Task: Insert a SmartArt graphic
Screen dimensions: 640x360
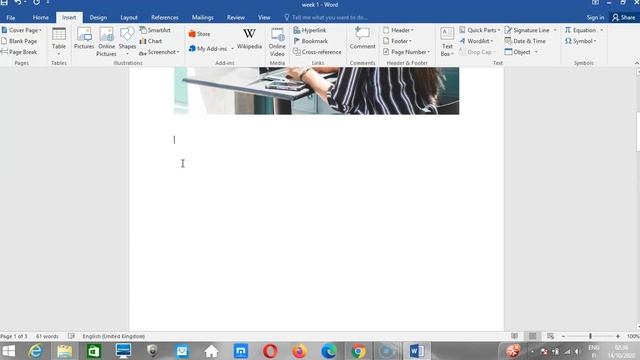Action: (155, 30)
